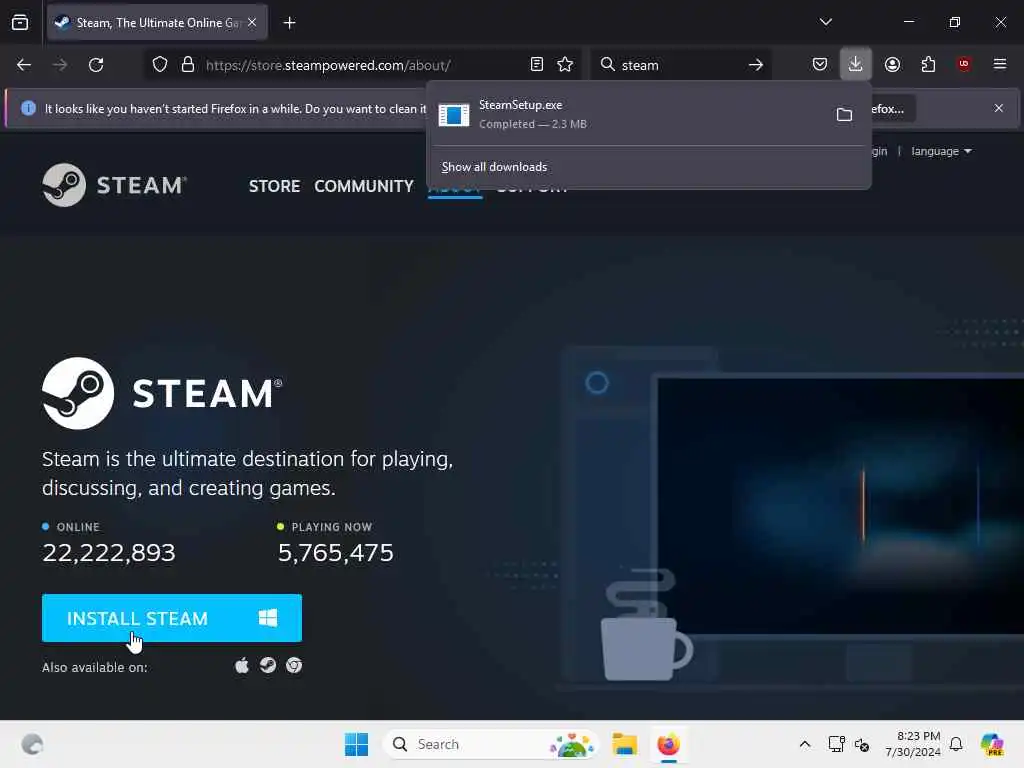Open the tracking protection shield icon
The height and width of the screenshot is (768, 1024).
coord(160,65)
